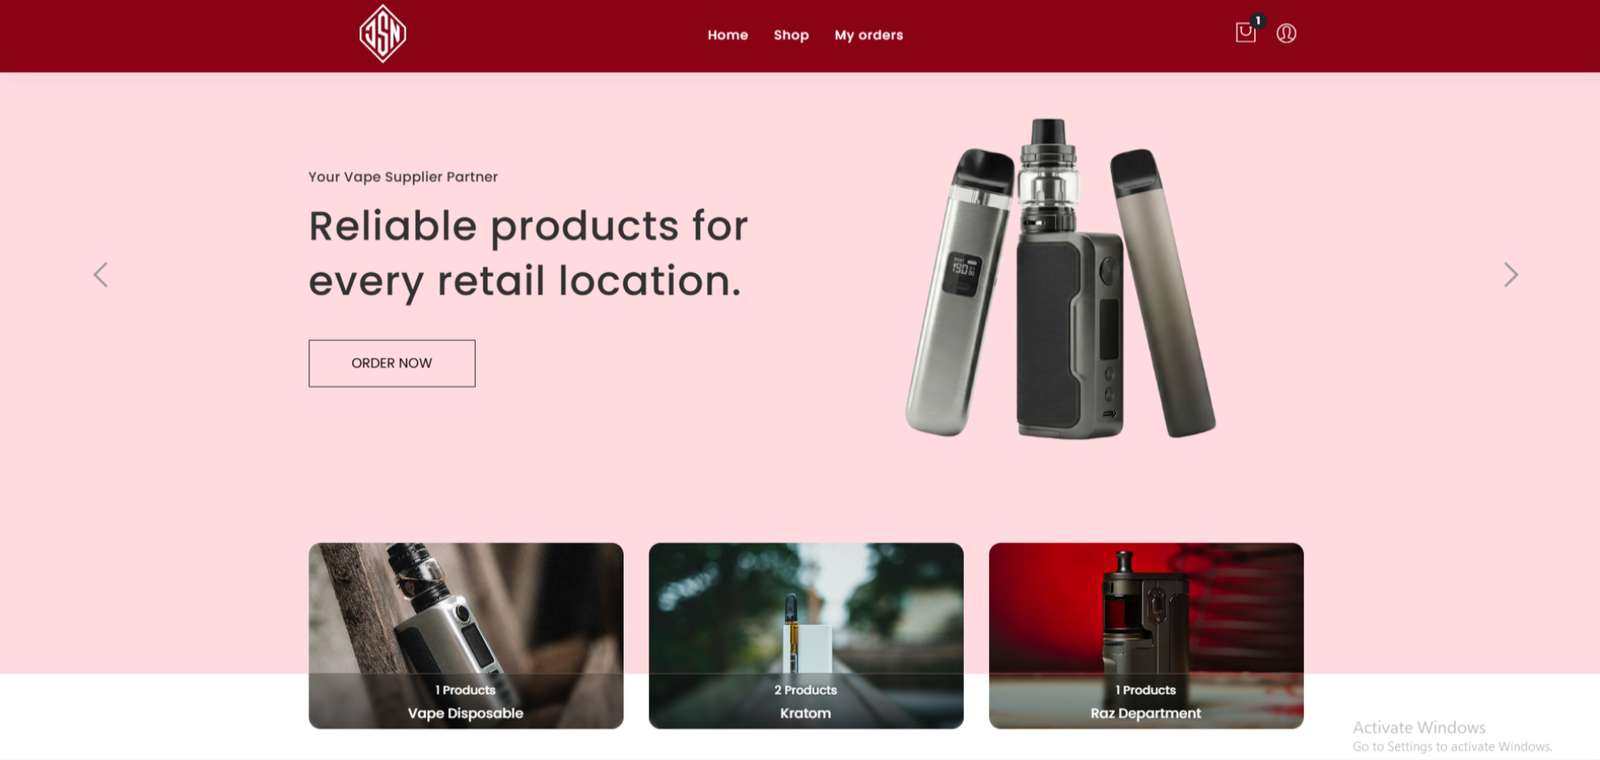The width and height of the screenshot is (1600, 760).
Task: Open the shopping cart icon
Action: 1245,33
